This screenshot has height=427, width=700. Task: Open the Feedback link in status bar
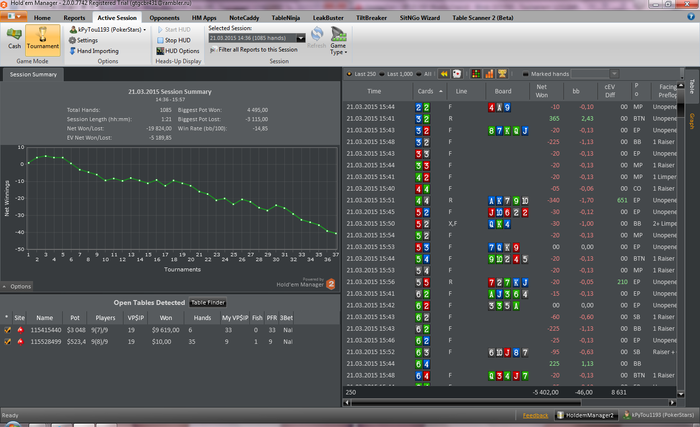tap(535, 414)
